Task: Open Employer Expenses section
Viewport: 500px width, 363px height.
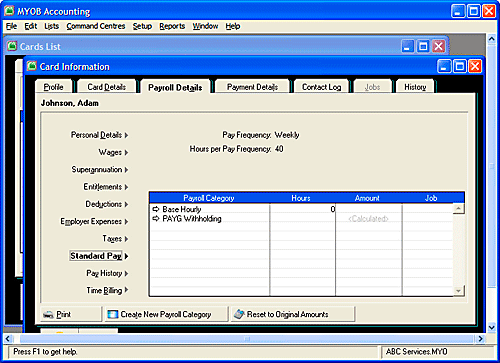Action: (x=94, y=221)
